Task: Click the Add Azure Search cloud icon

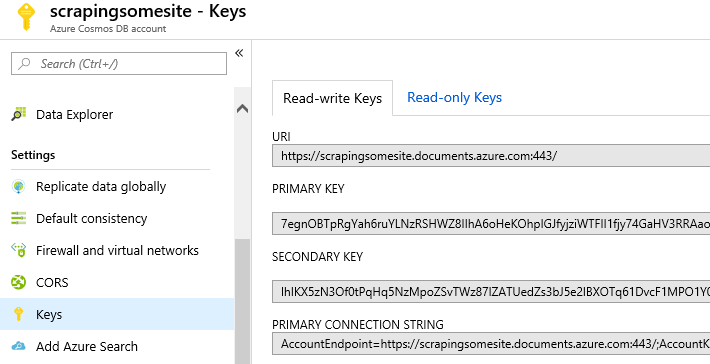Action: tap(19, 346)
